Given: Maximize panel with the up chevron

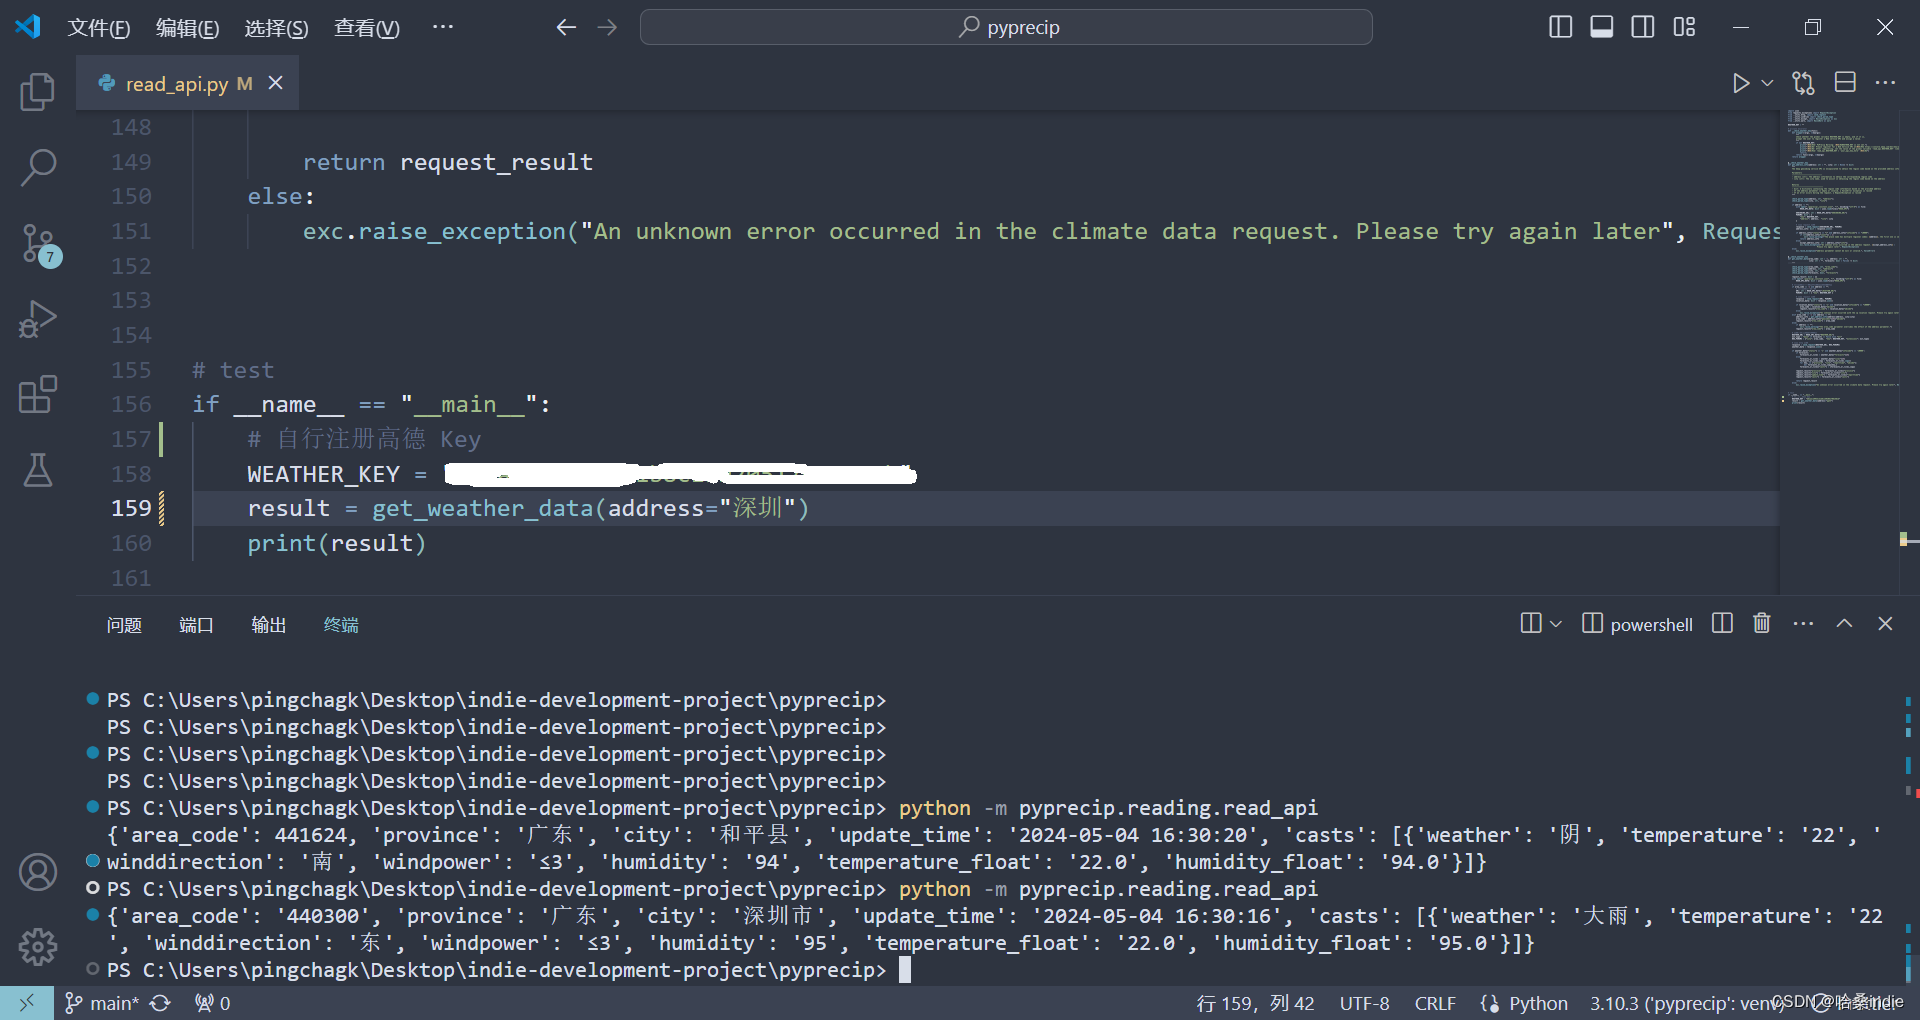Looking at the screenshot, I should click(1844, 623).
